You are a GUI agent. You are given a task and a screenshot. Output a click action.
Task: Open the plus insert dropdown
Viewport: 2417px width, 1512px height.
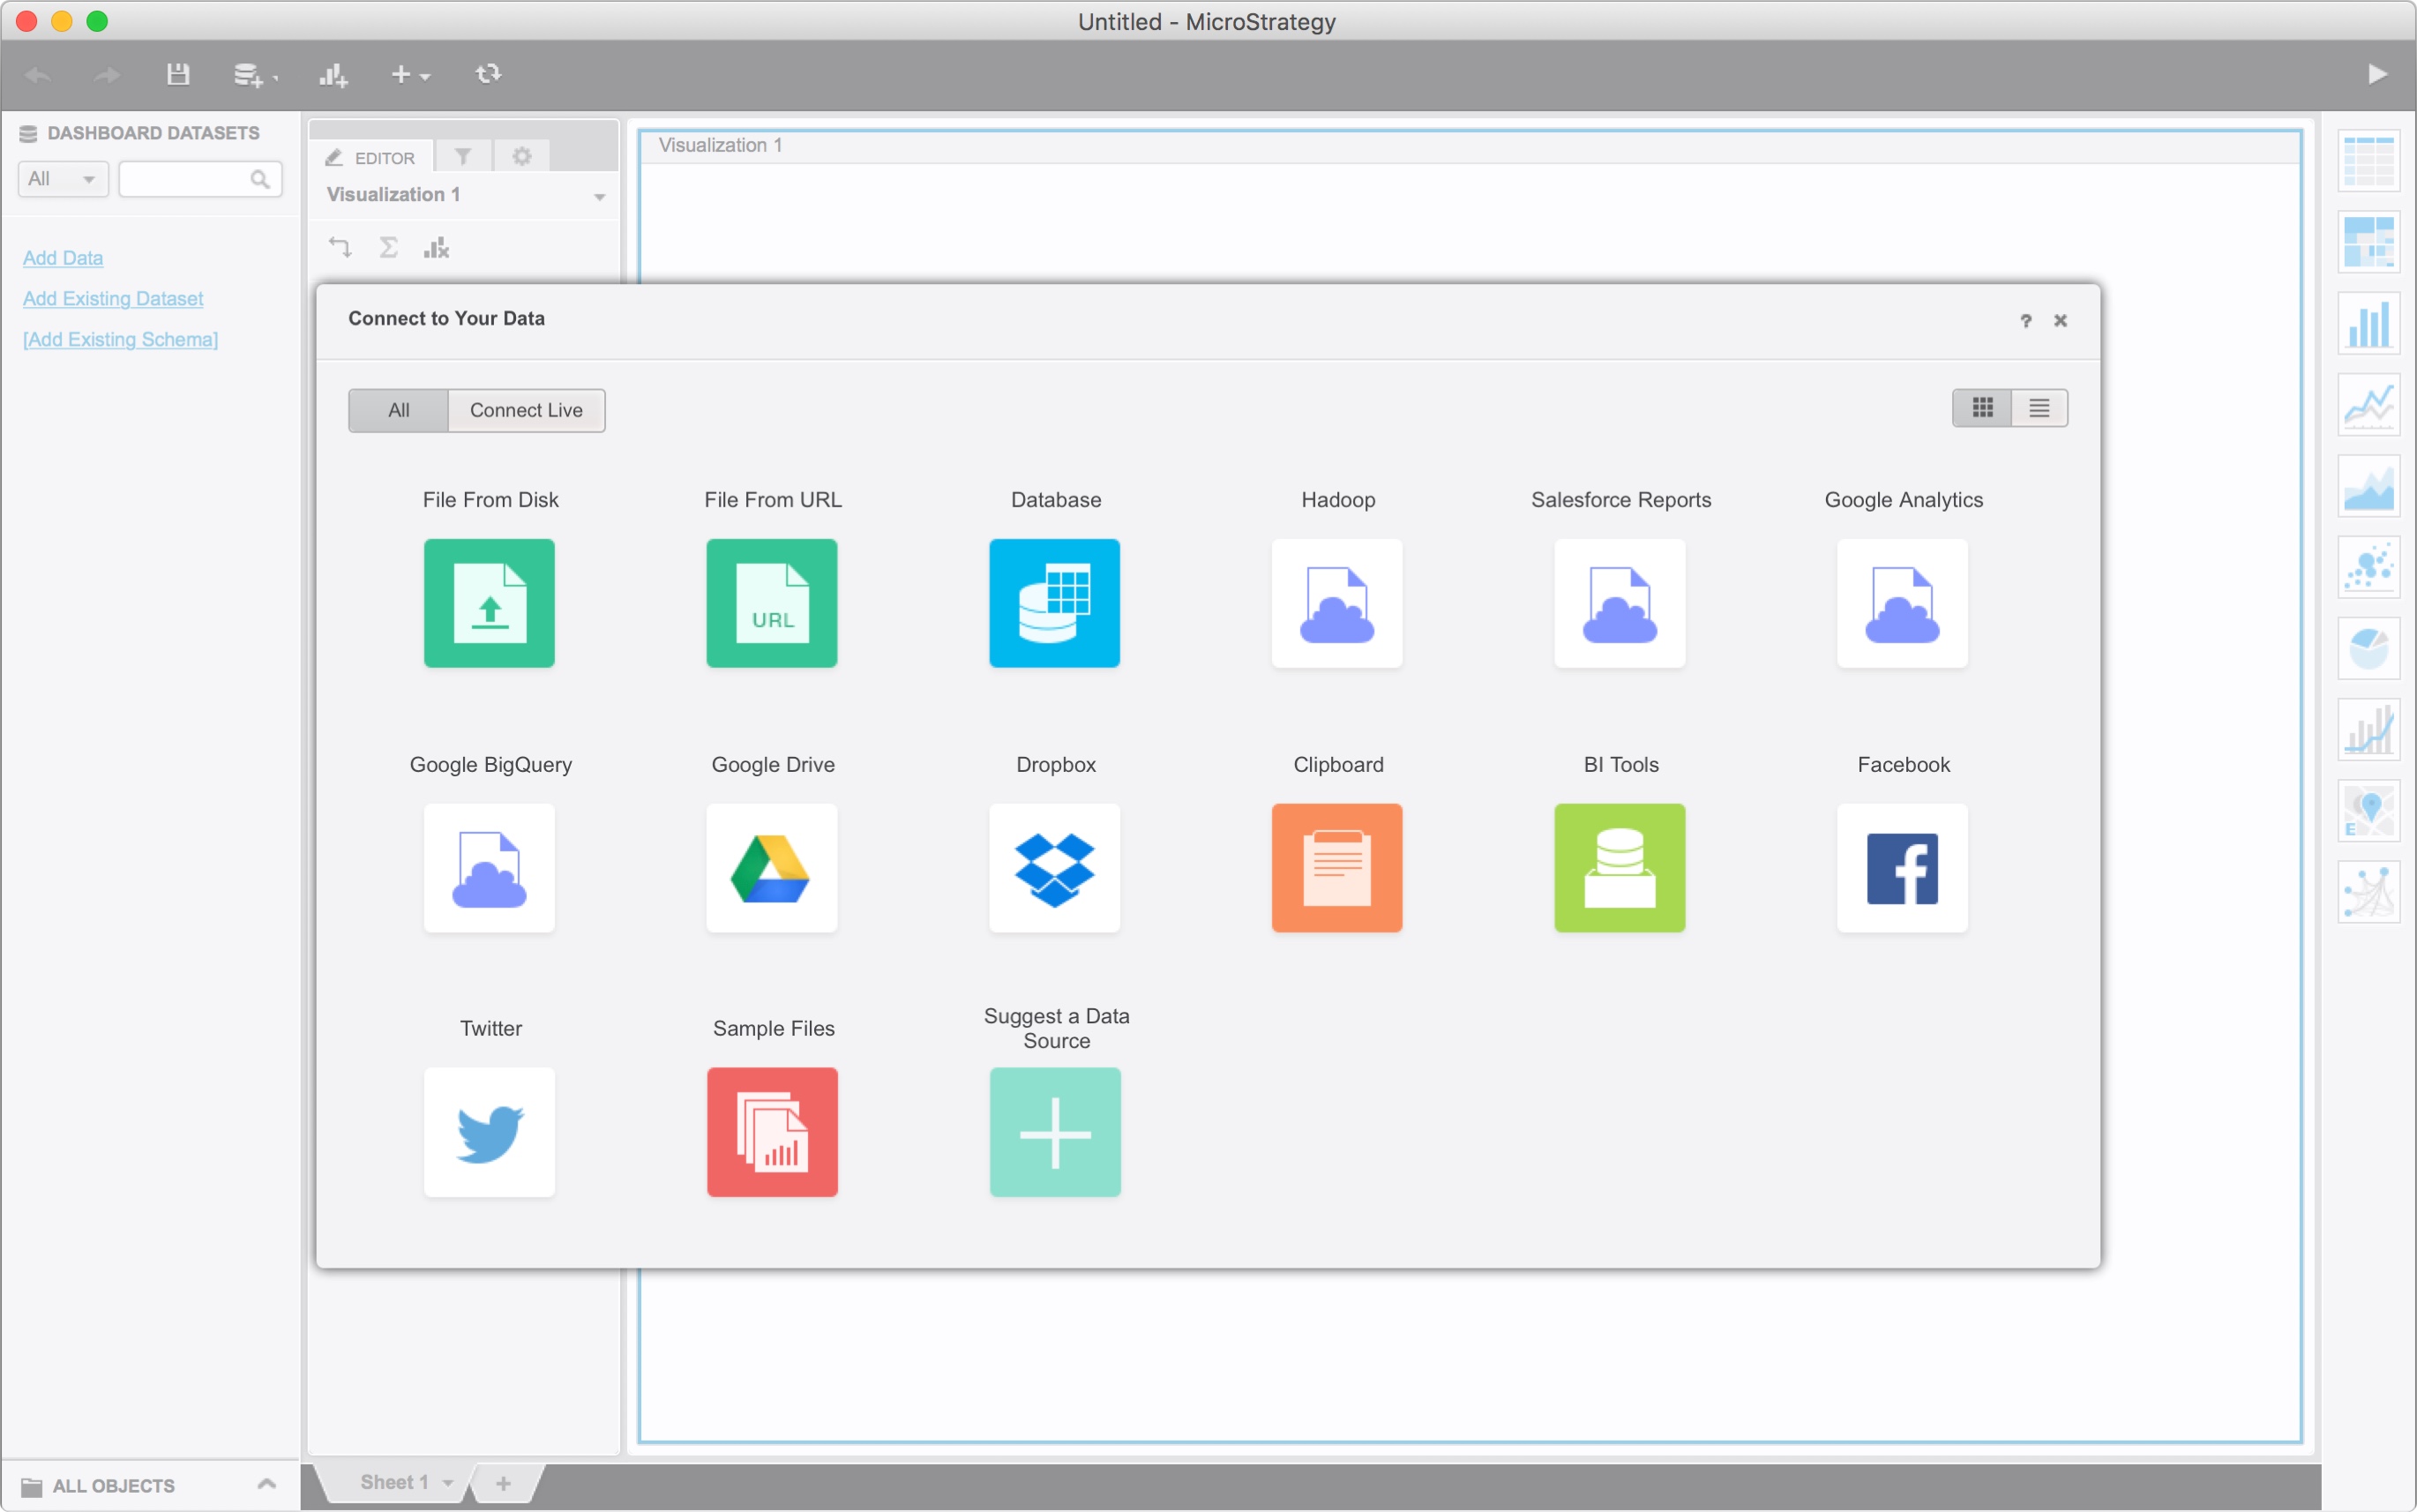coord(409,75)
